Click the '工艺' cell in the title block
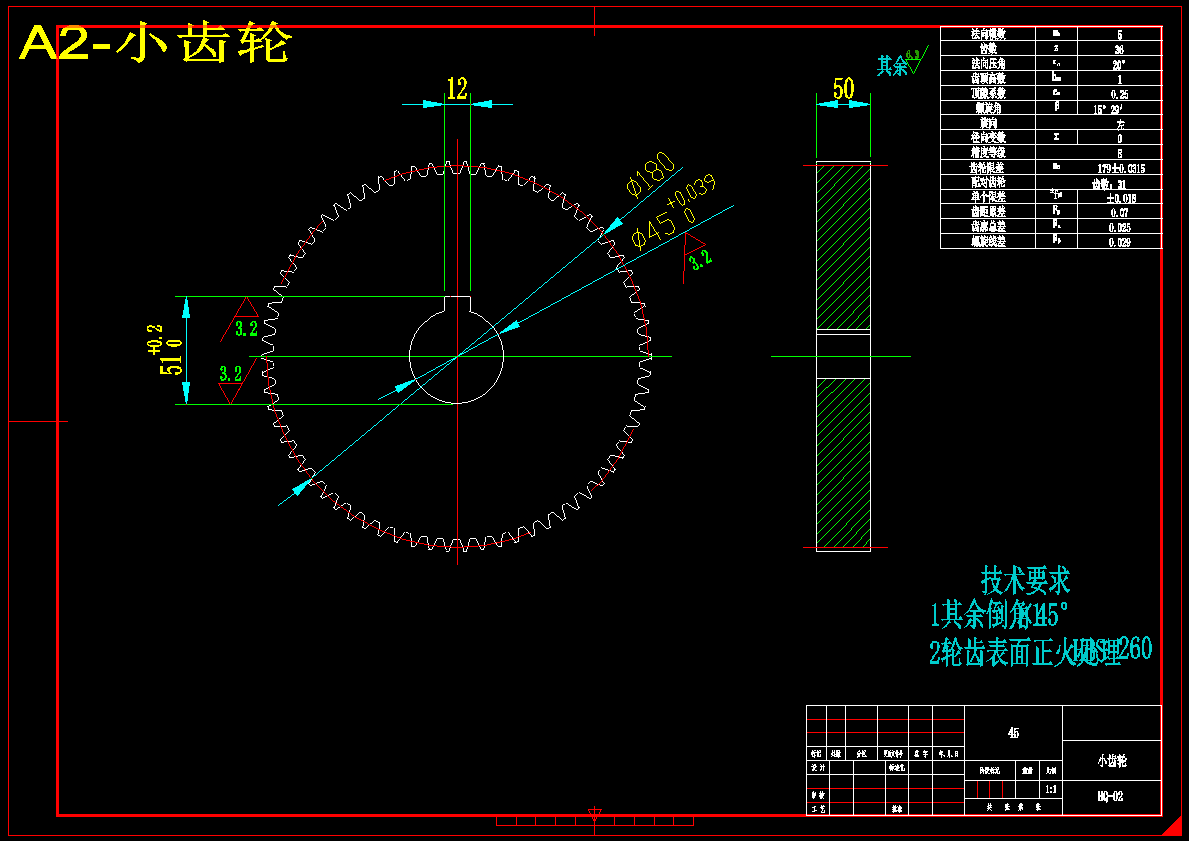Viewport: 1189px width, 841px height. (x=817, y=809)
